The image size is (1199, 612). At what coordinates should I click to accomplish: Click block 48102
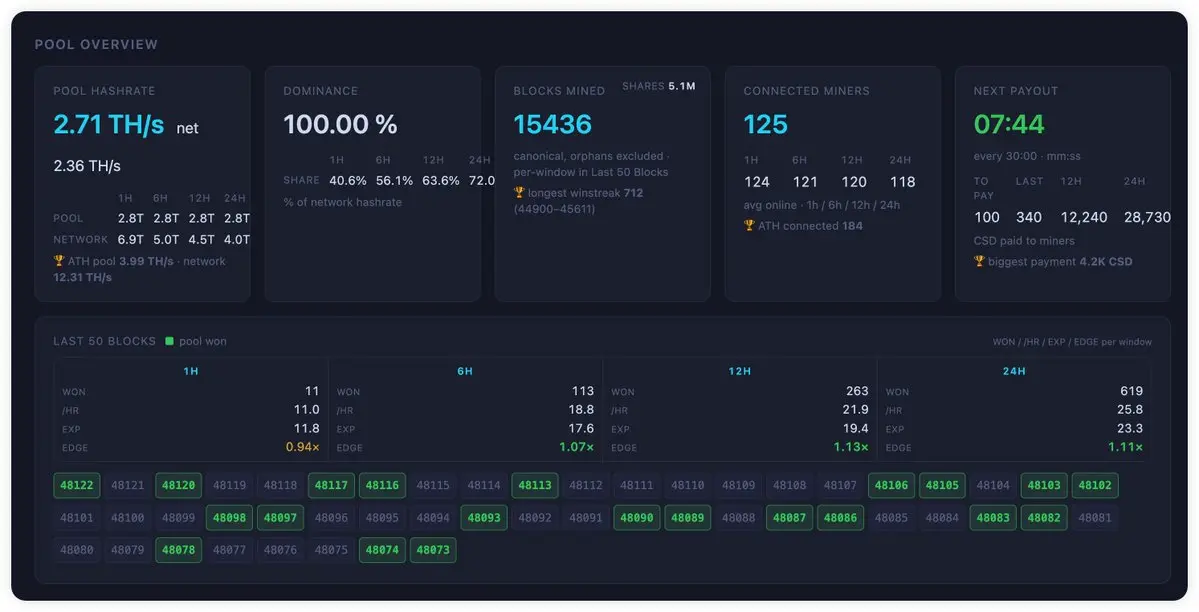click(x=1095, y=485)
